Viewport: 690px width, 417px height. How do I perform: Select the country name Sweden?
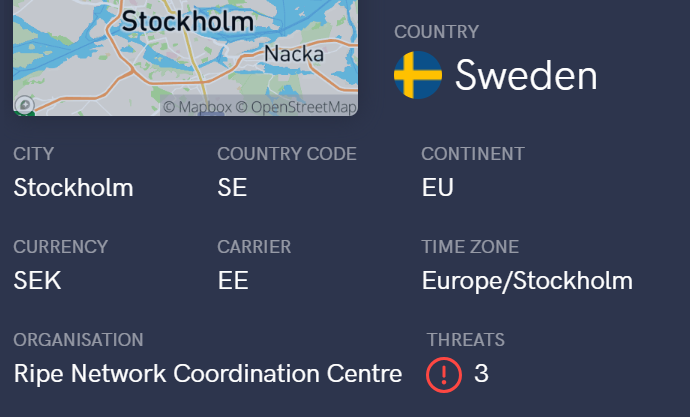point(526,75)
